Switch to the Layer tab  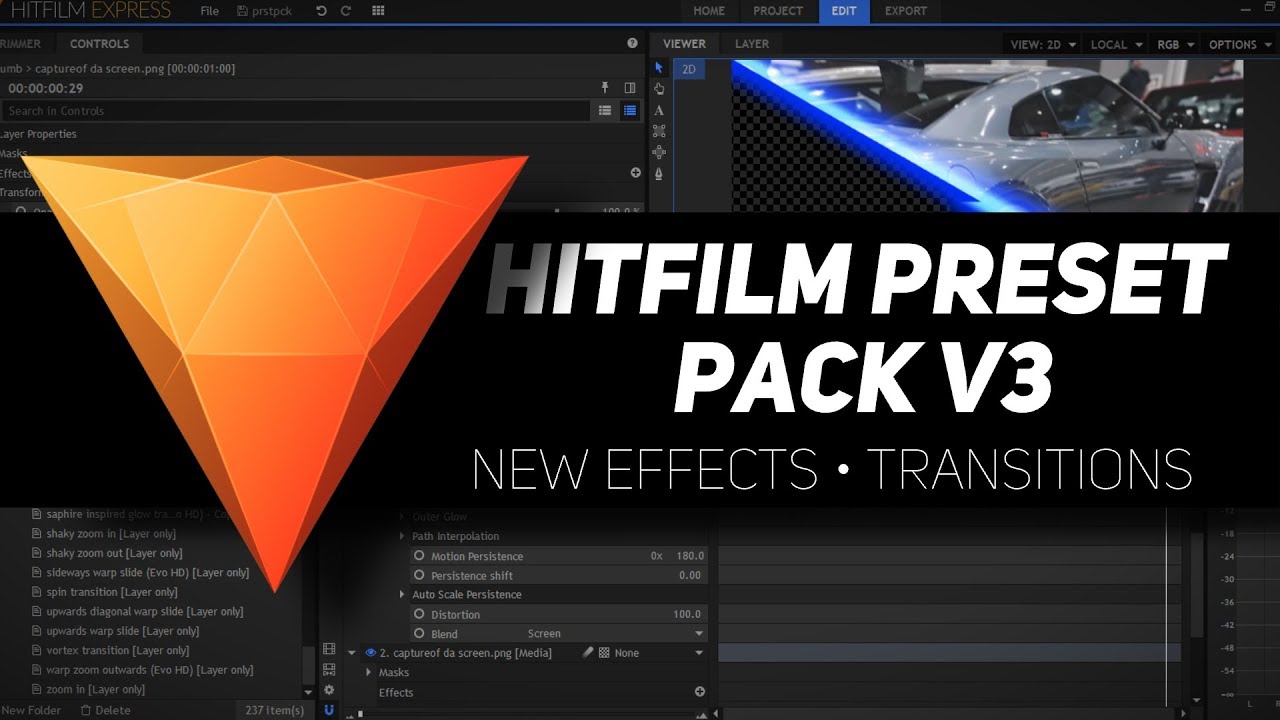click(x=752, y=44)
